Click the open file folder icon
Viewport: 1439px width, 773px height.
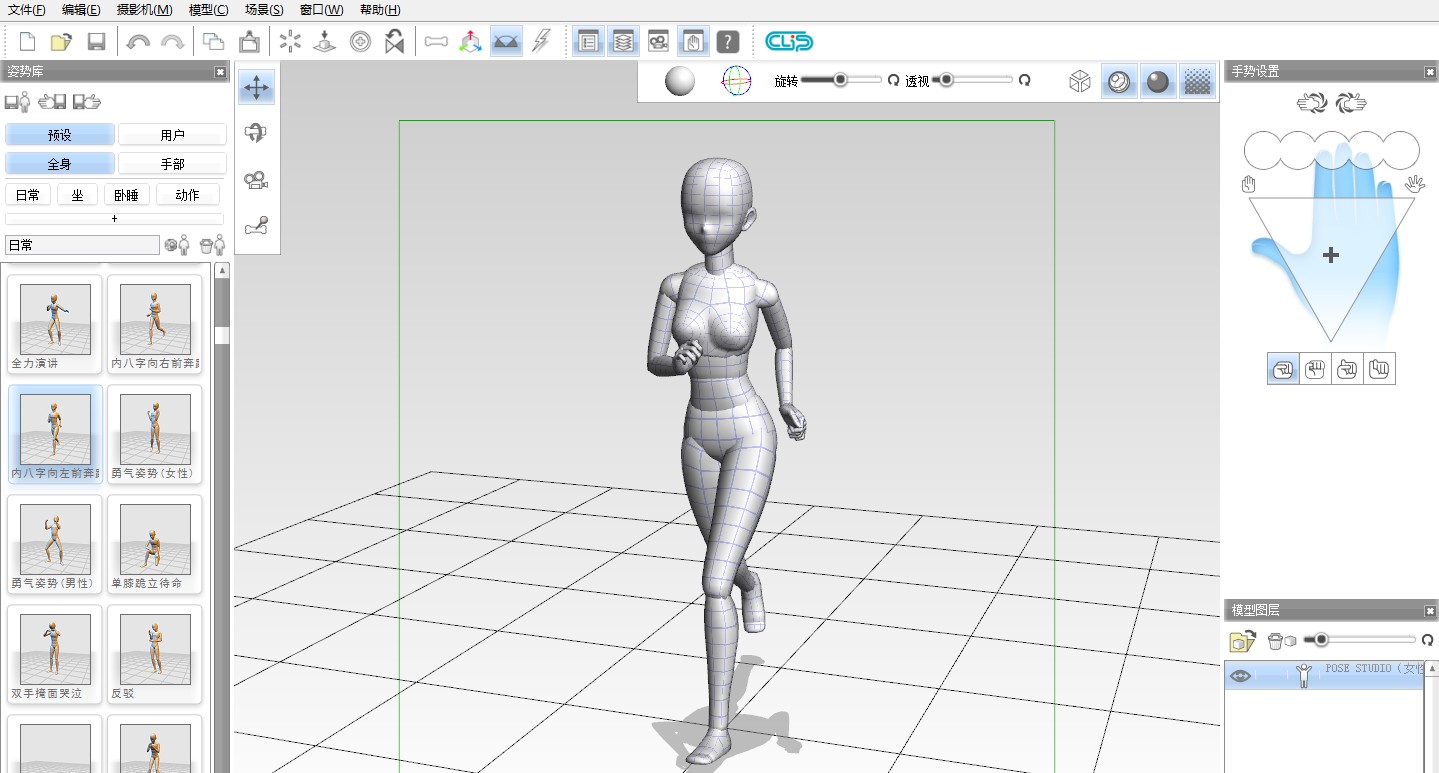(62, 41)
